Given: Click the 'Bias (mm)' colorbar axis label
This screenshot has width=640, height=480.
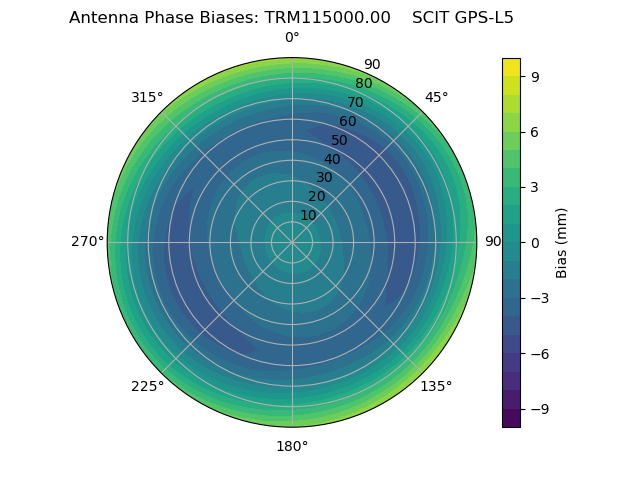Looking at the screenshot, I should [x=562, y=243].
